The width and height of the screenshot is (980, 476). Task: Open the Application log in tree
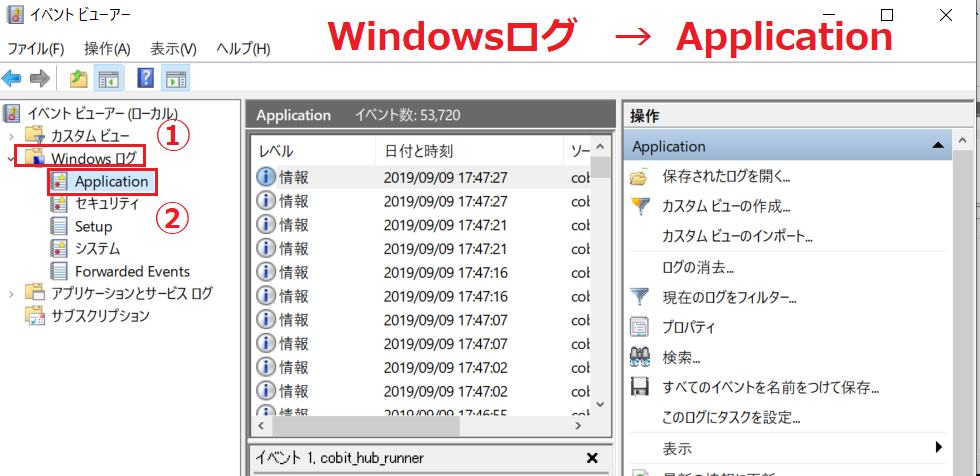click(x=111, y=181)
